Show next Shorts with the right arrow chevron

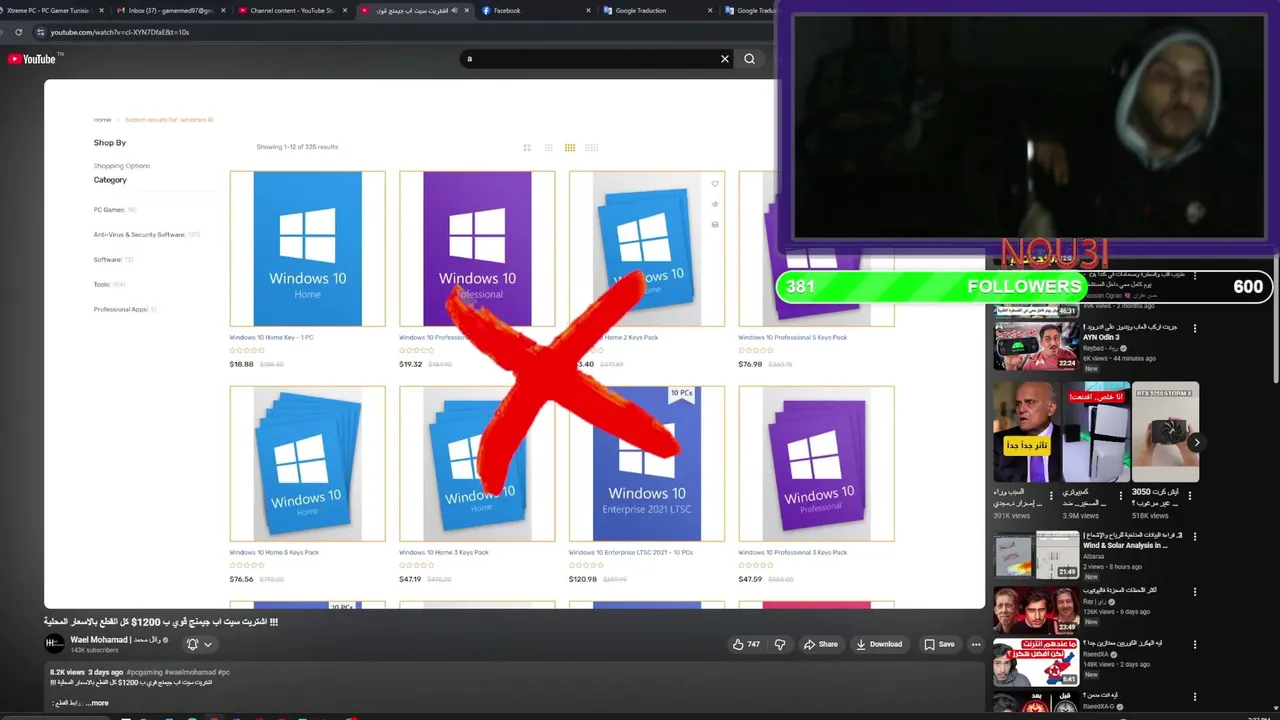click(x=1196, y=442)
